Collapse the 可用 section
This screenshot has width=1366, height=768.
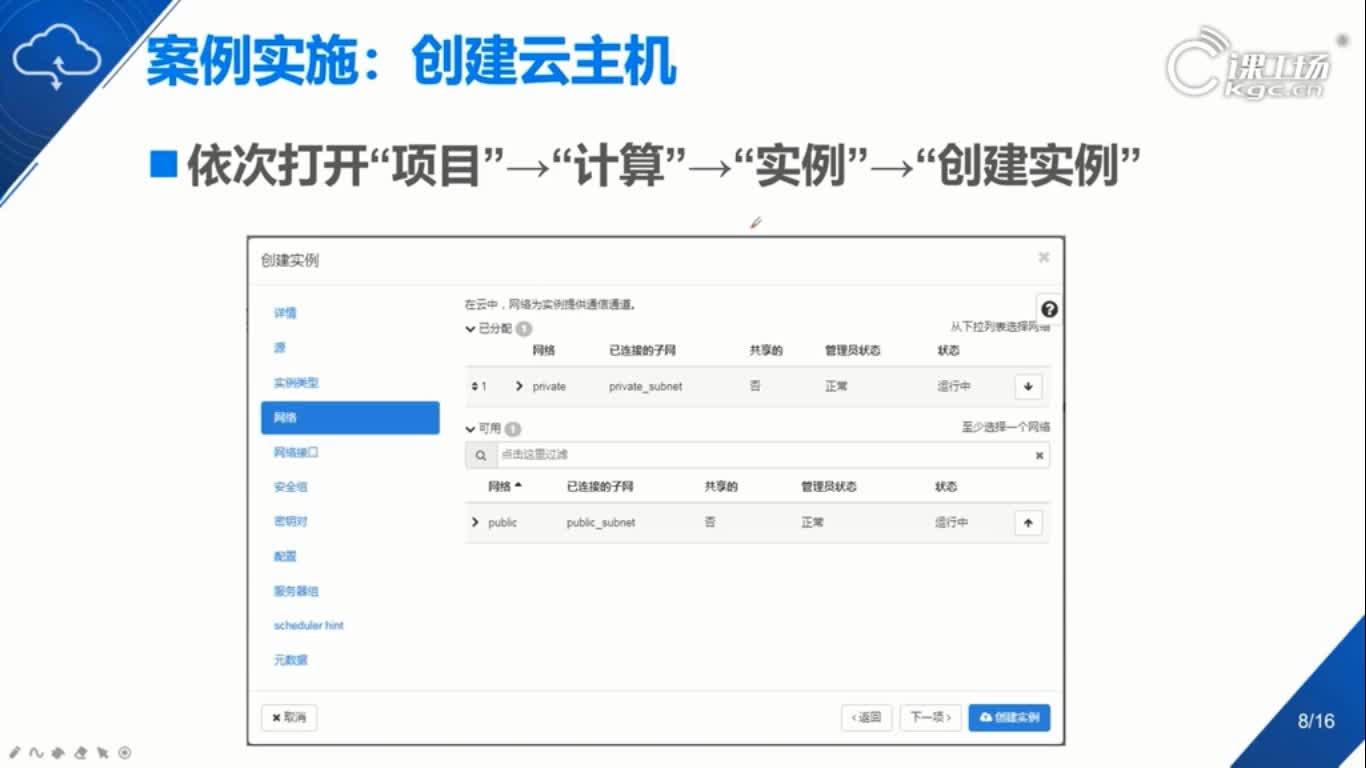coord(468,428)
